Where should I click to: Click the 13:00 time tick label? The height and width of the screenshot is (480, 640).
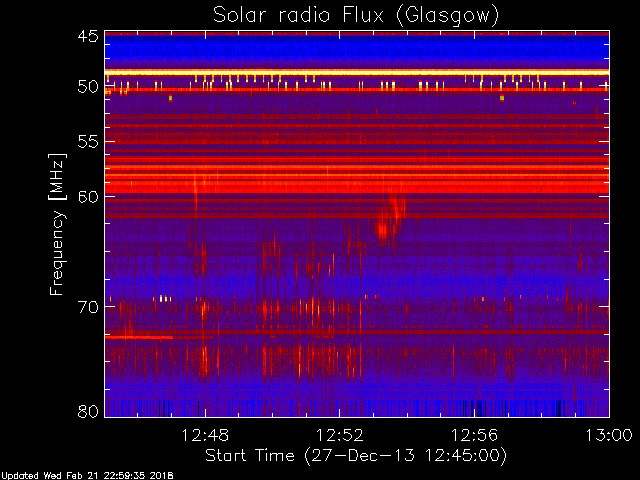pyautogui.click(x=609, y=435)
